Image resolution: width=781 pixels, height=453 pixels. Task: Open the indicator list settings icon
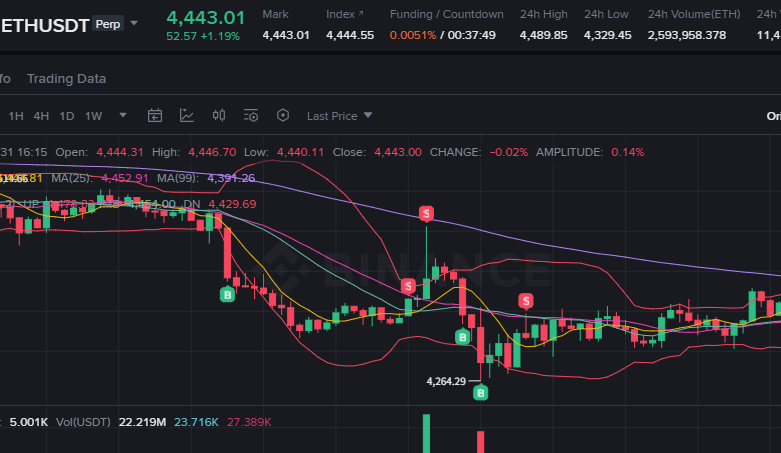tap(251, 116)
